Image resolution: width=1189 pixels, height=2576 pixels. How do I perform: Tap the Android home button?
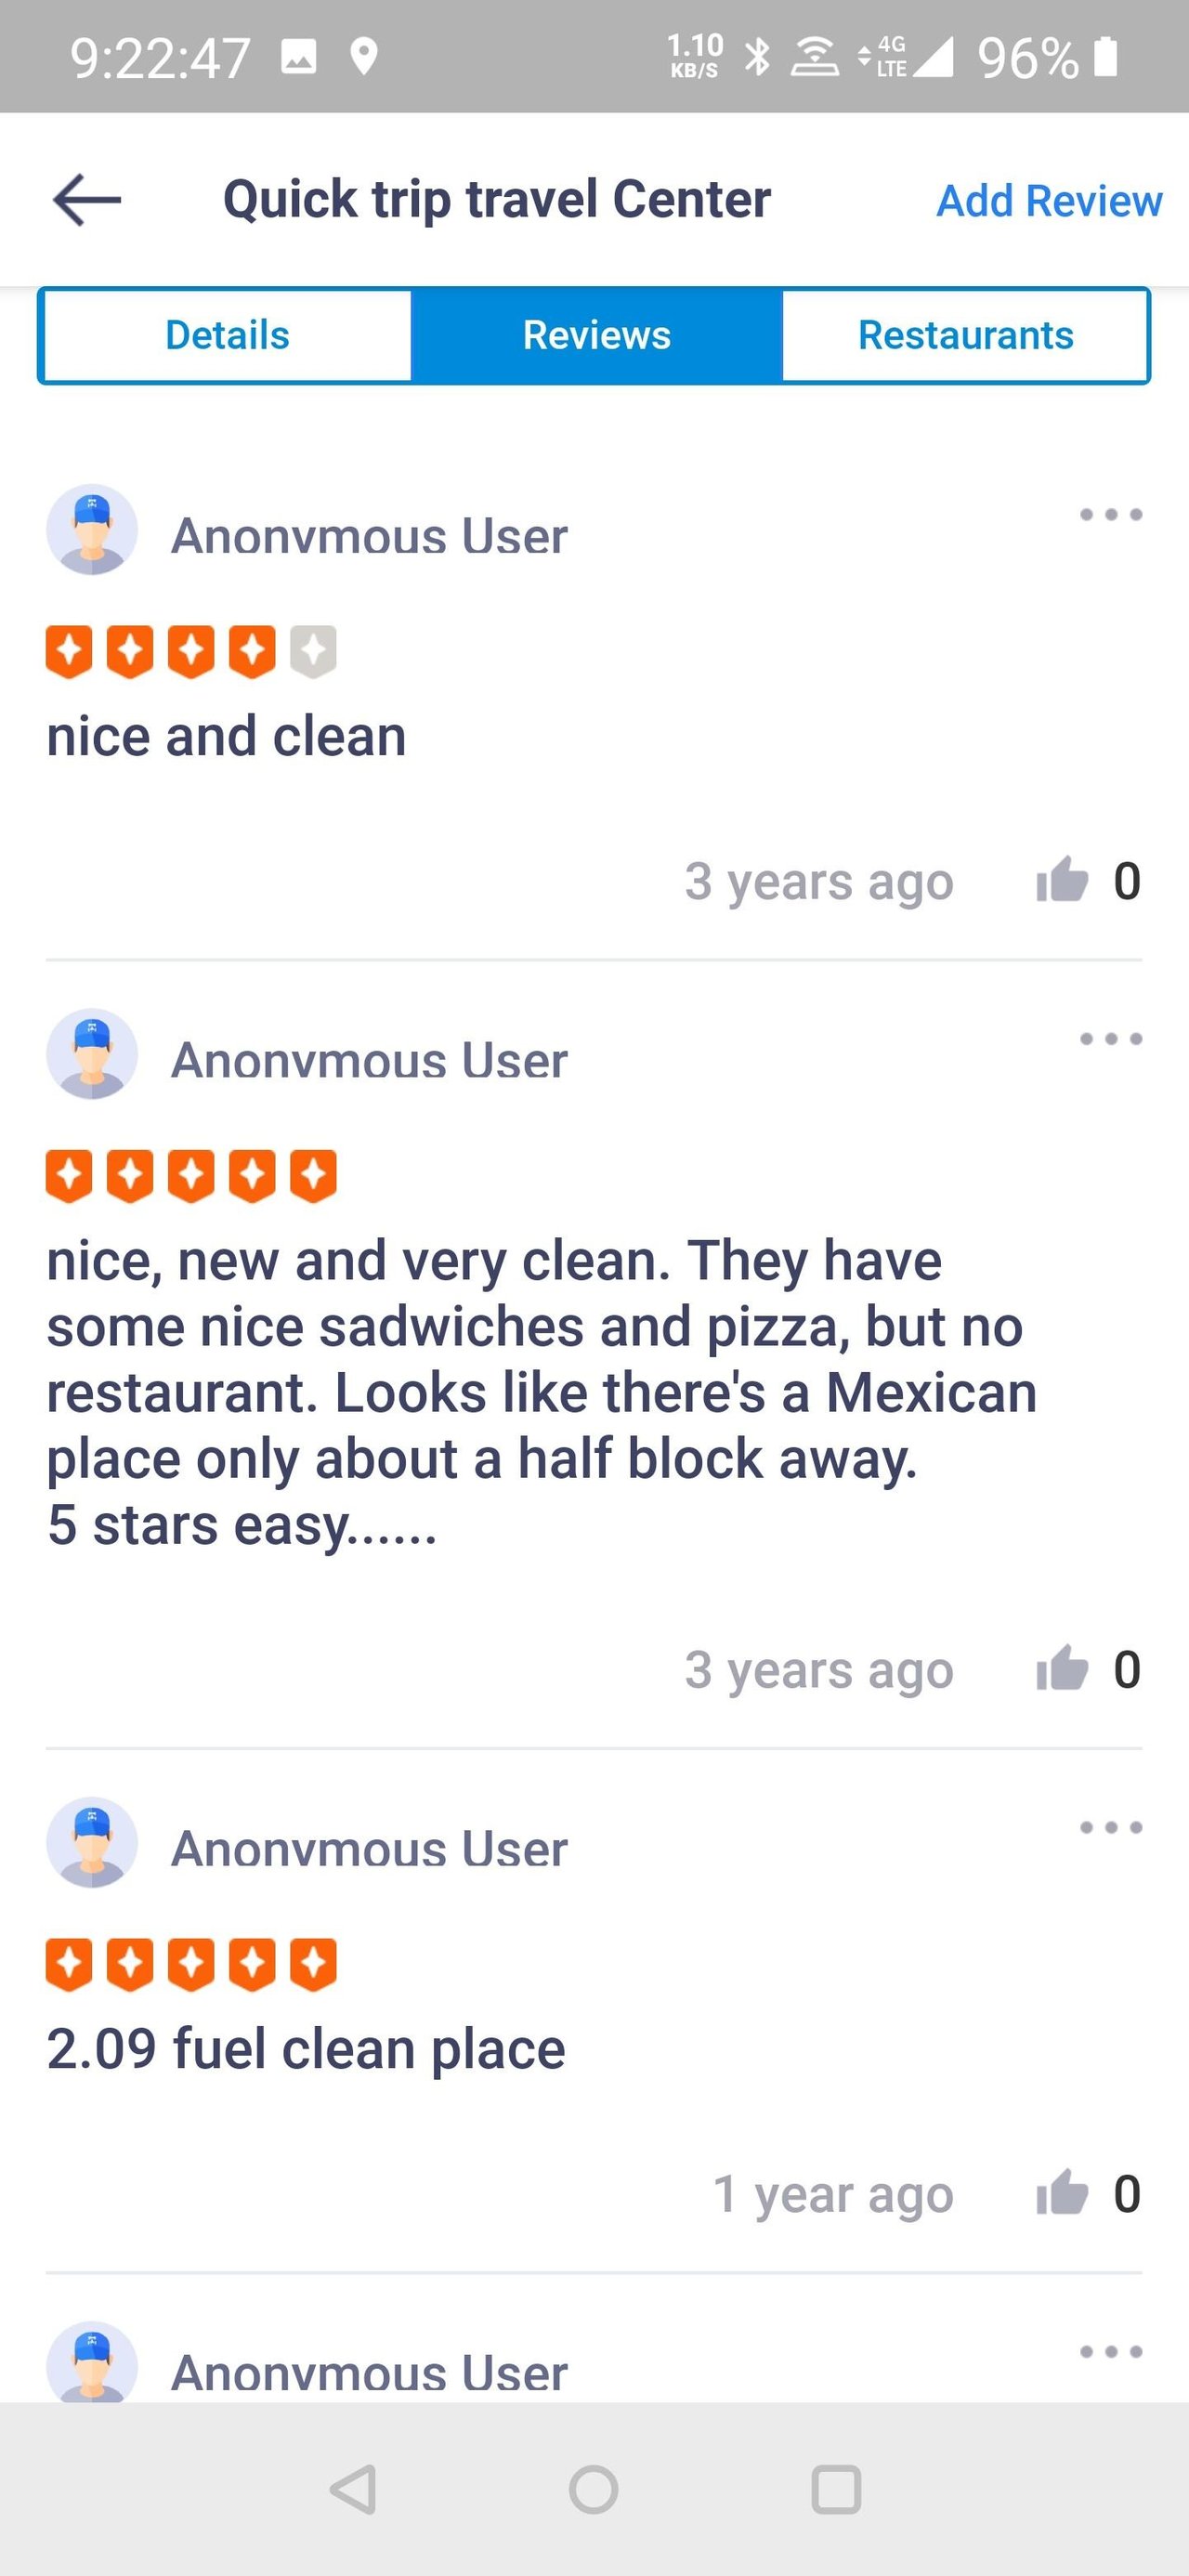(x=594, y=2489)
